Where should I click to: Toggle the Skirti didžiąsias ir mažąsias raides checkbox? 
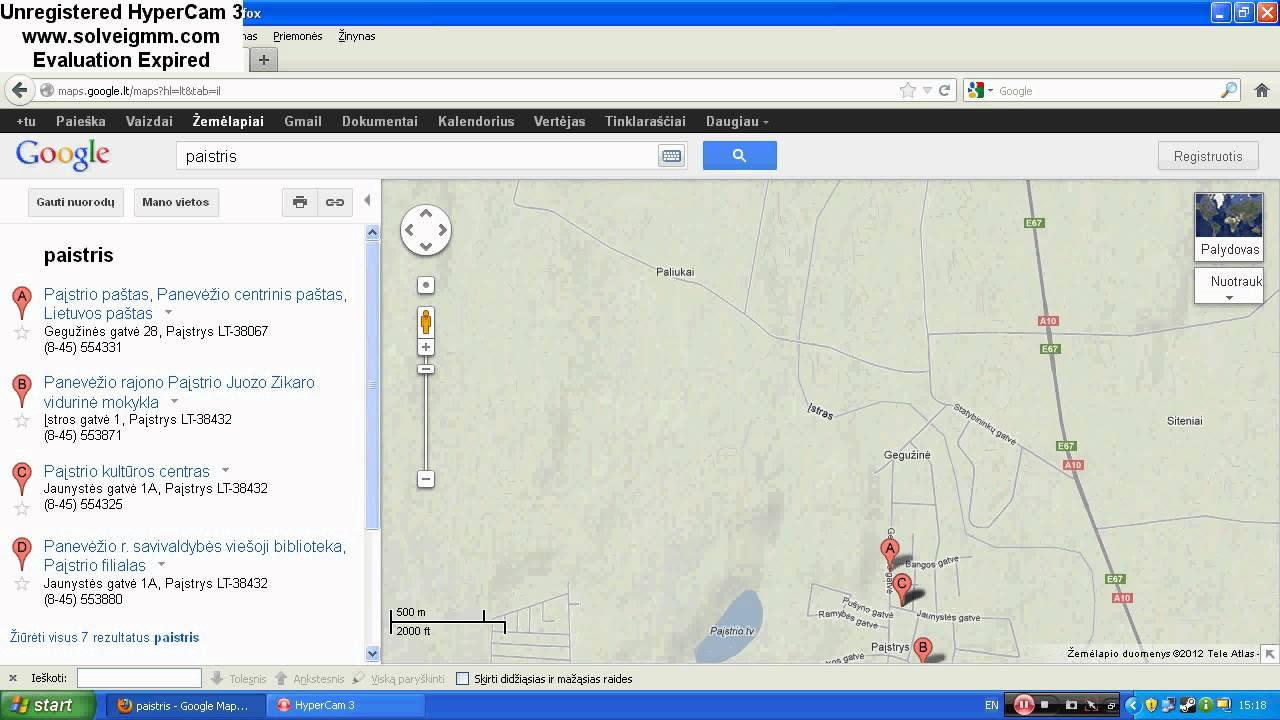coord(462,678)
